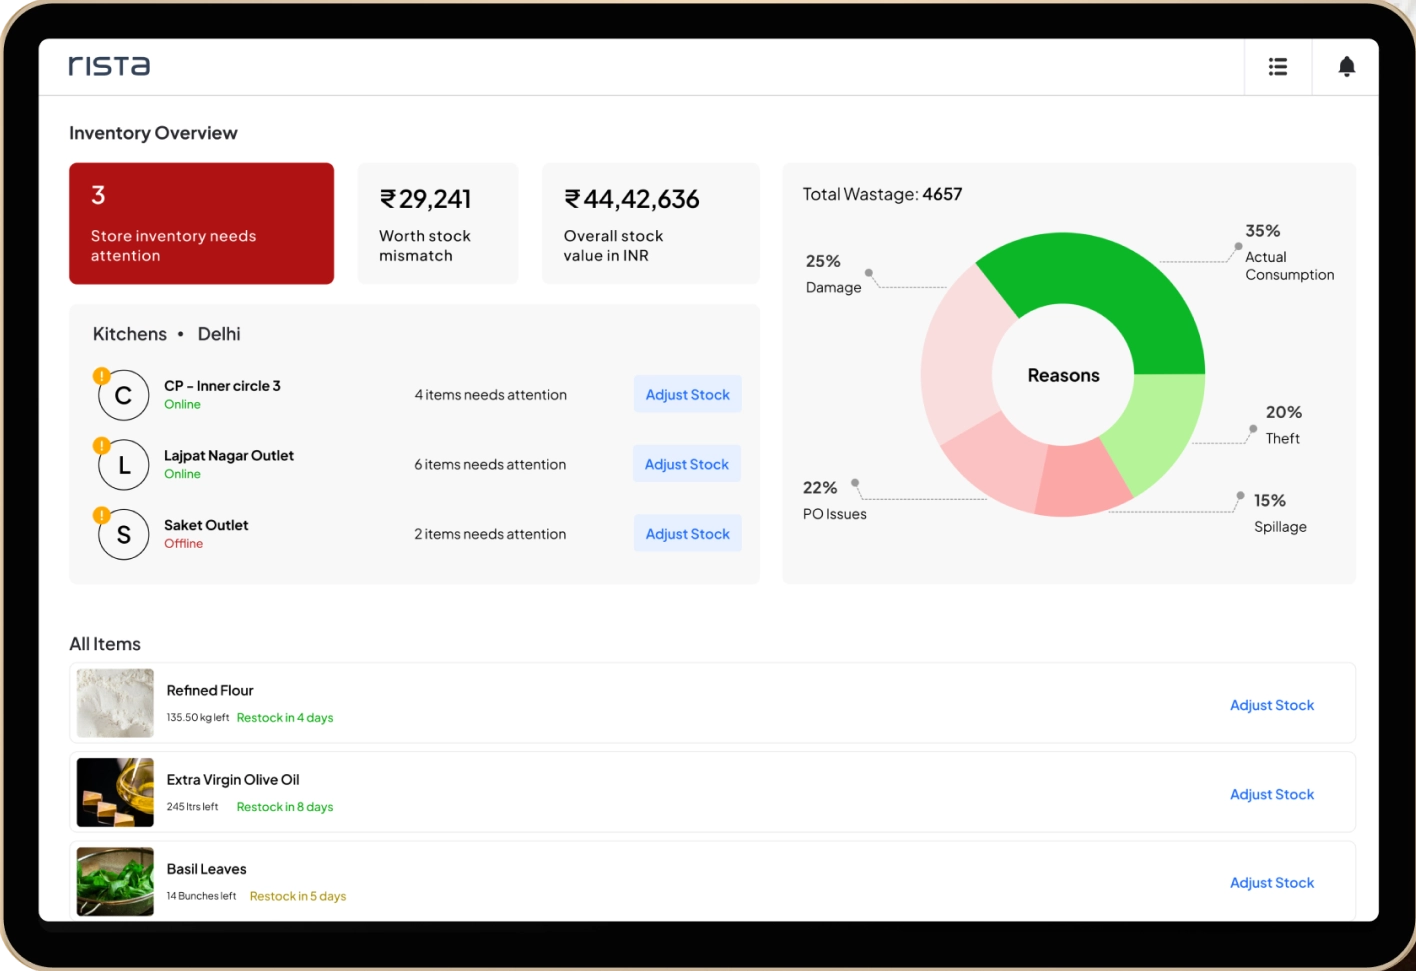Open the Extra Virgin Olive Oil thumbnail
This screenshot has height=971, width=1416.
(114, 791)
